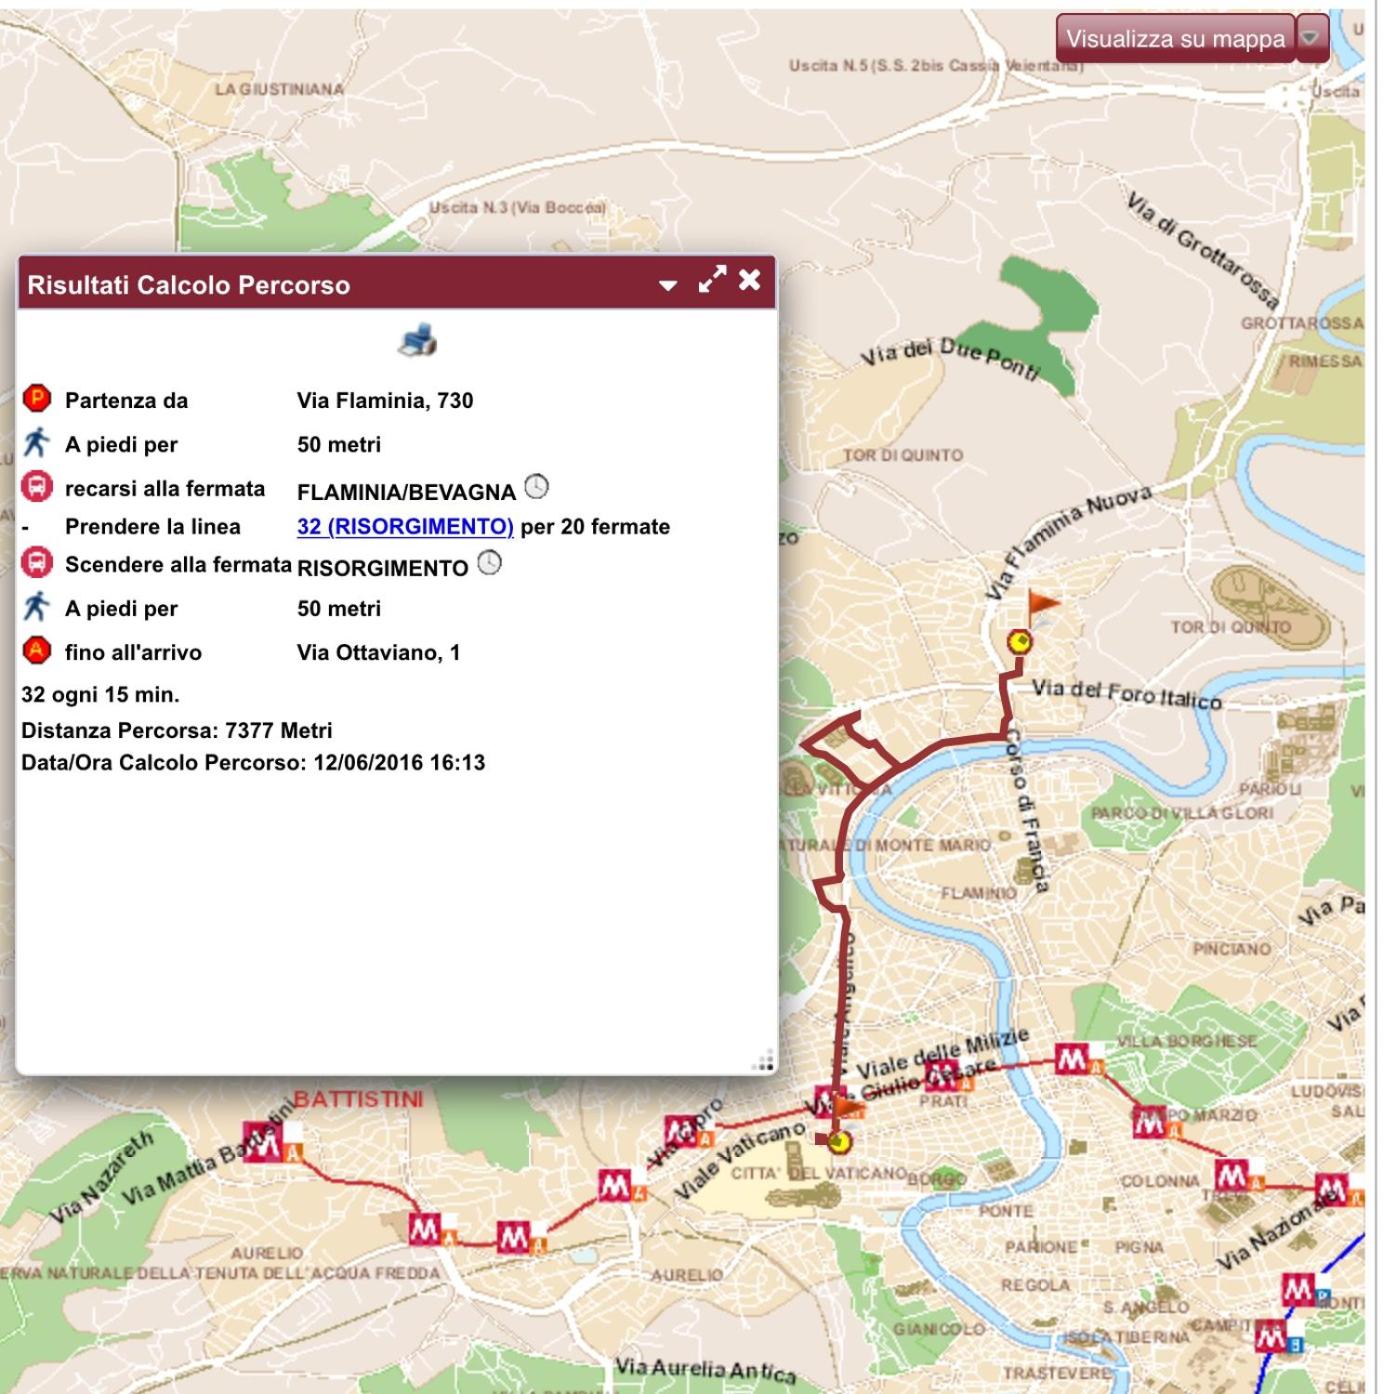Open the clock icon next to FLAMINIA/BEVAGNA

[x=537, y=487]
